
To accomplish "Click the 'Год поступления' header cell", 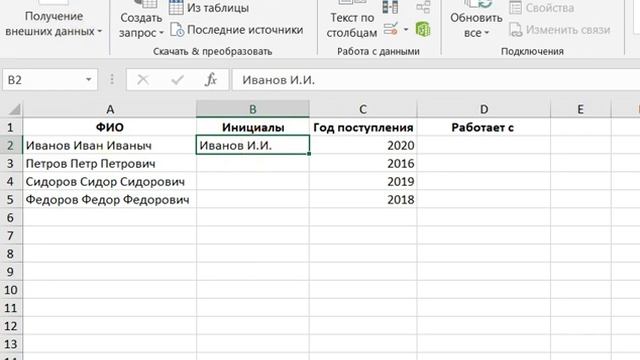I will point(363,127).
